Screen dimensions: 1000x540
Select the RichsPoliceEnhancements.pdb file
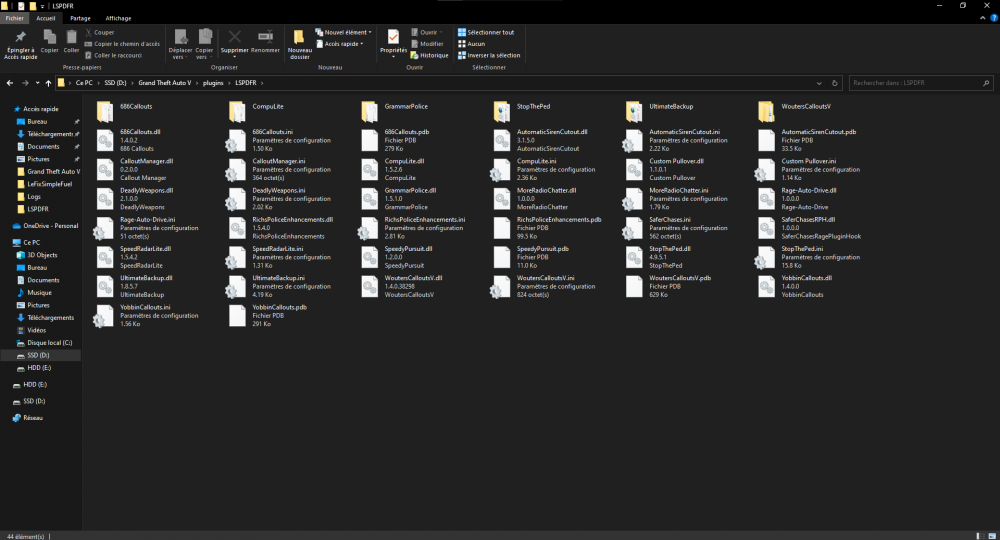tap(547, 228)
